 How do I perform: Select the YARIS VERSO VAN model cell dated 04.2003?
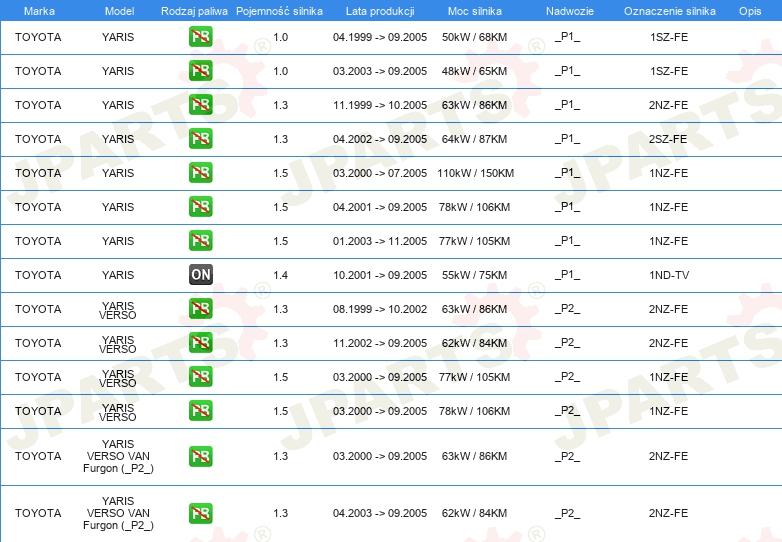118,513
